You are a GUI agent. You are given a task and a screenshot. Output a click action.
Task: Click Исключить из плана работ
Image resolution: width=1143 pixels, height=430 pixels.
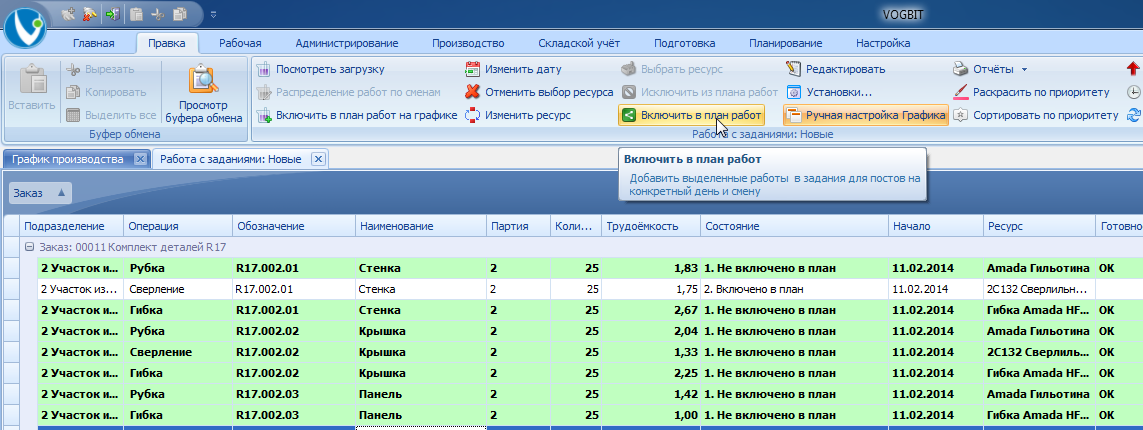(700, 93)
